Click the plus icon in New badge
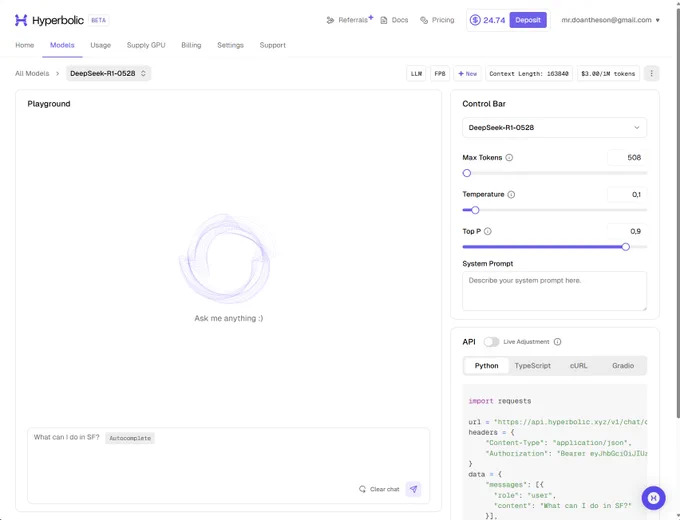Screen dimensions: 680x520 tap(461, 74)
